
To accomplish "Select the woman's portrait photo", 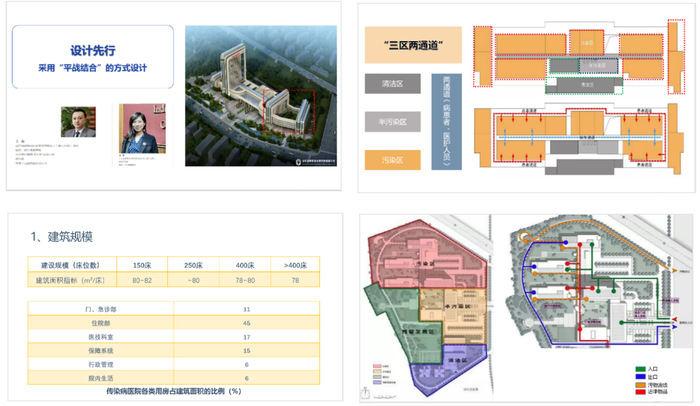I will click(135, 125).
